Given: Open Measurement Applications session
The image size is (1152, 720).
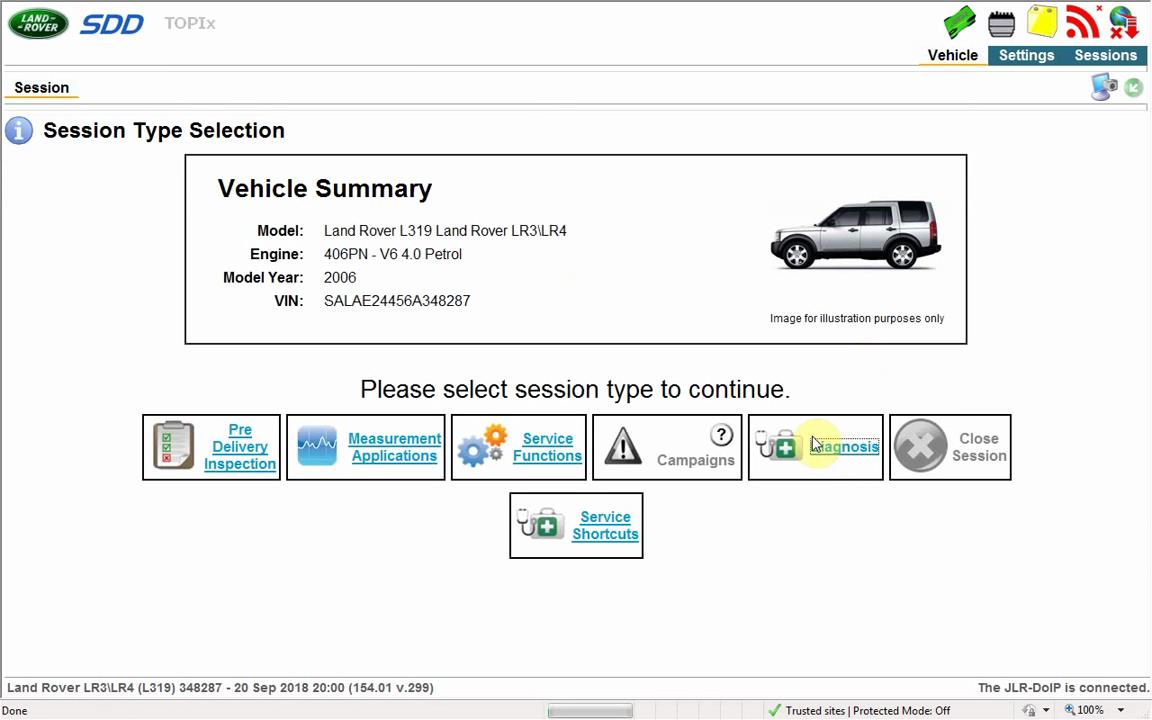Looking at the screenshot, I should click(x=366, y=447).
